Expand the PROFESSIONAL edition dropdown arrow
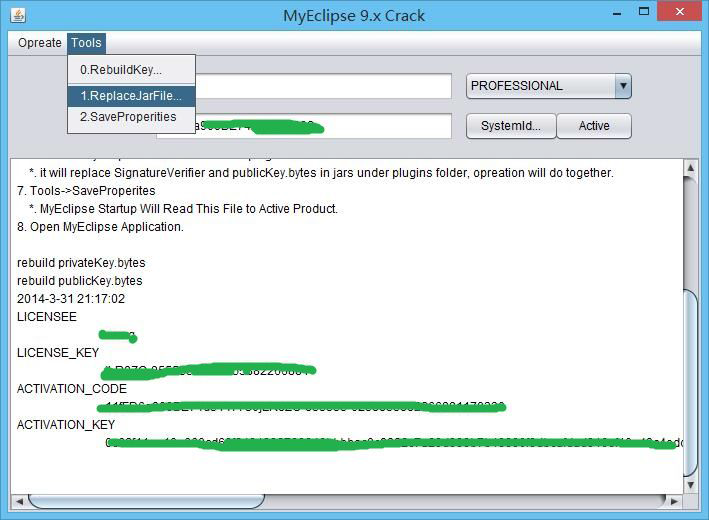Viewport: 709px width, 520px height. tap(623, 86)
